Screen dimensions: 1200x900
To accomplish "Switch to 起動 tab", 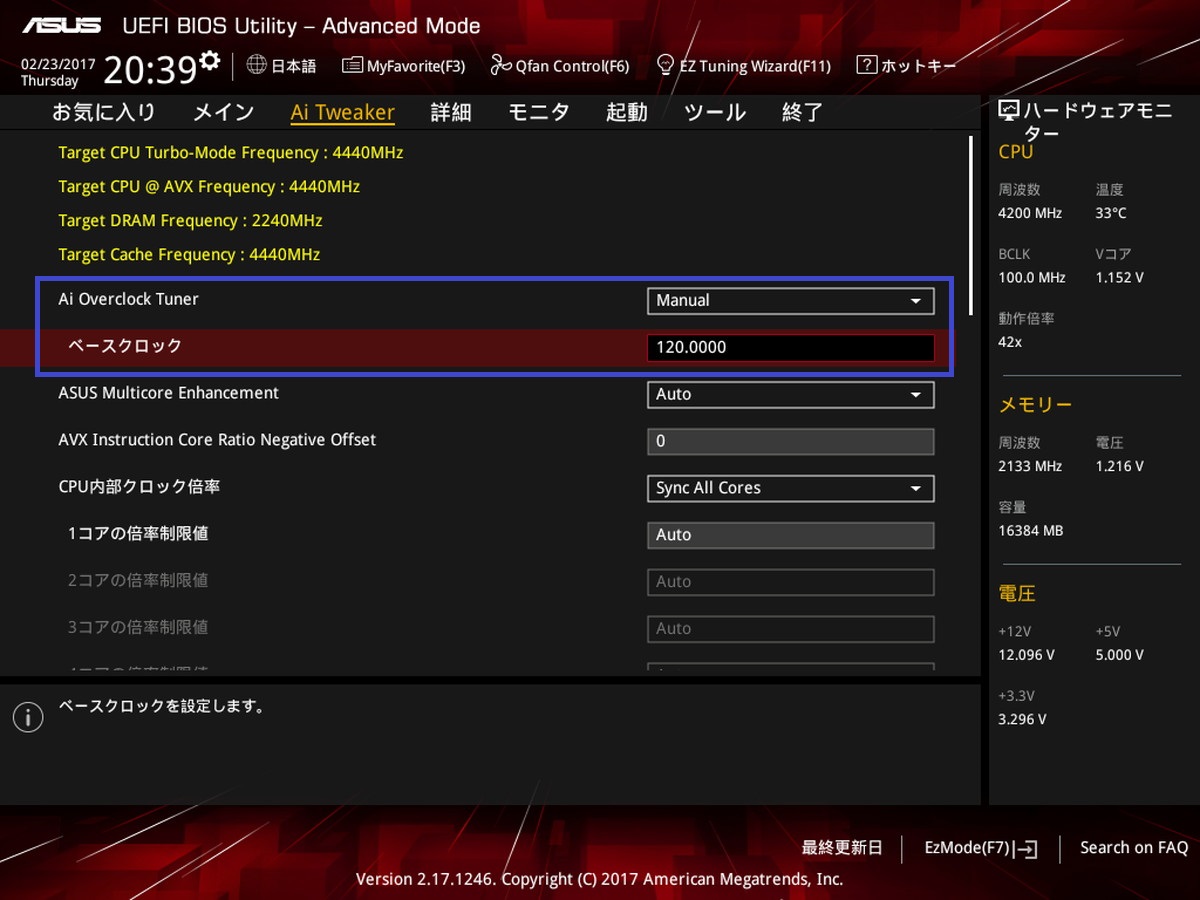I will click(627, 112).
